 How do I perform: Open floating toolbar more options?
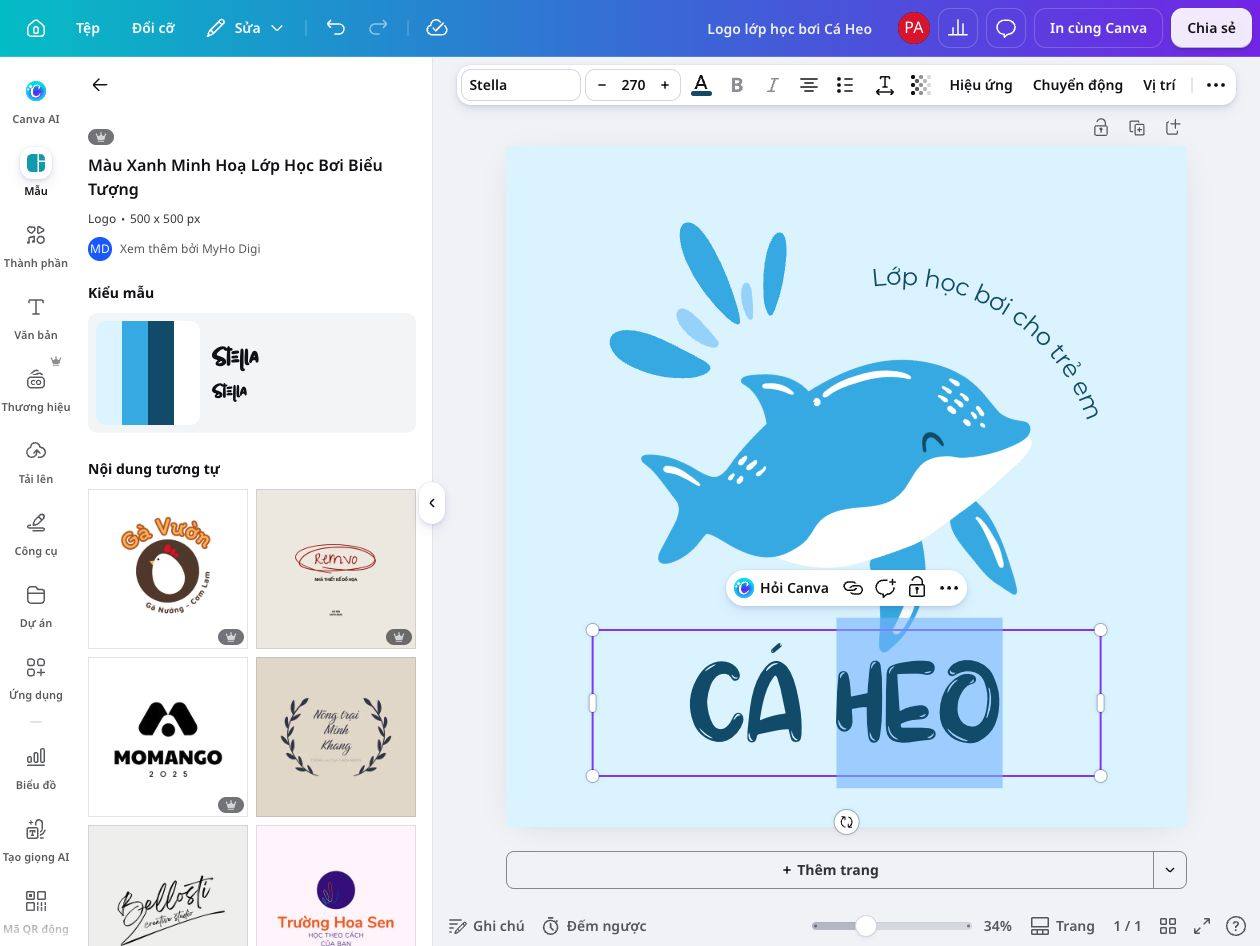[949, 588]
